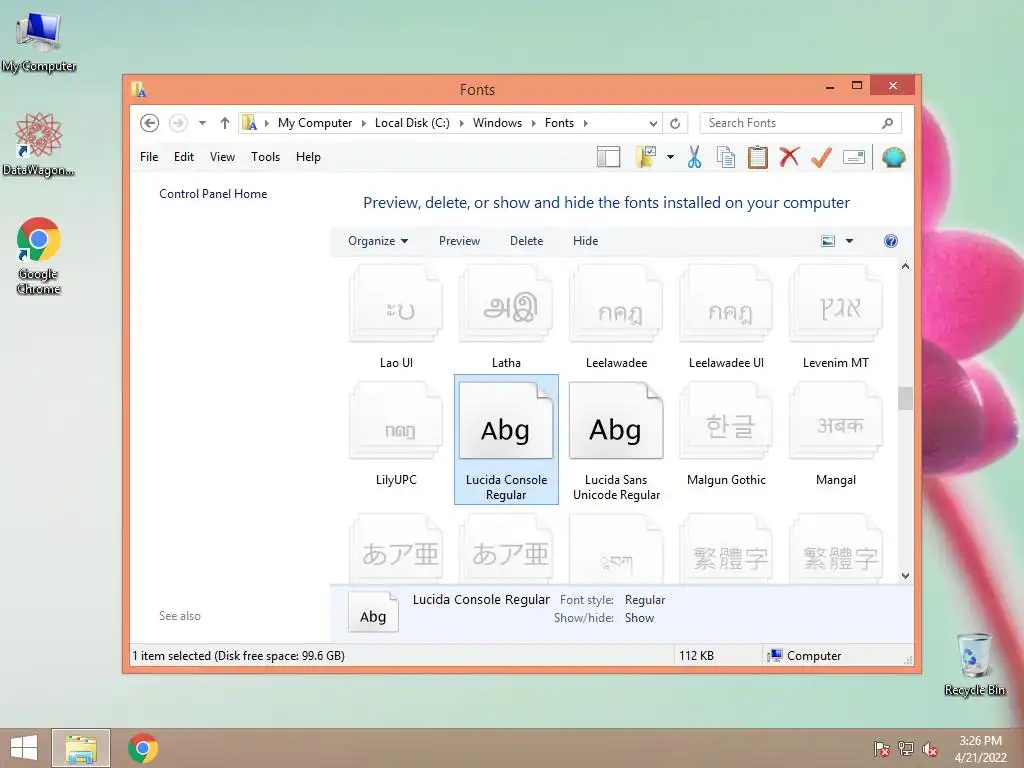Select the Latha font

pyautogui.click(x=506, y=317)
